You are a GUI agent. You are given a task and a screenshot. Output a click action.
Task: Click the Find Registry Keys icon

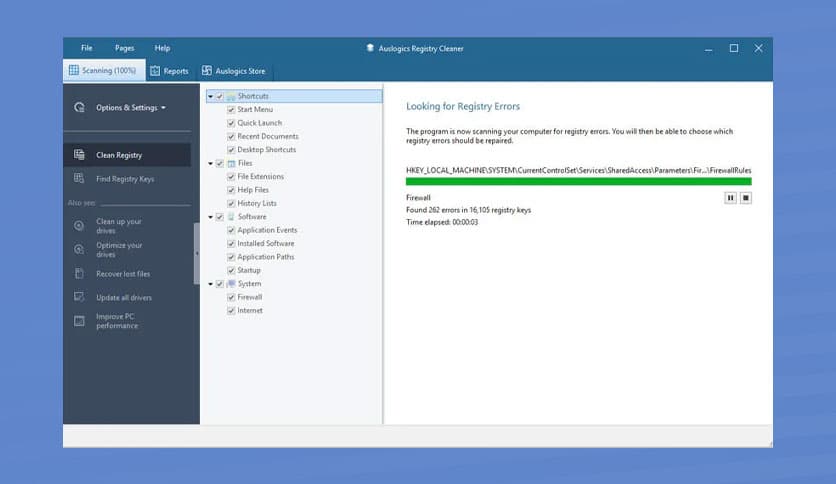tap(79, 179)
